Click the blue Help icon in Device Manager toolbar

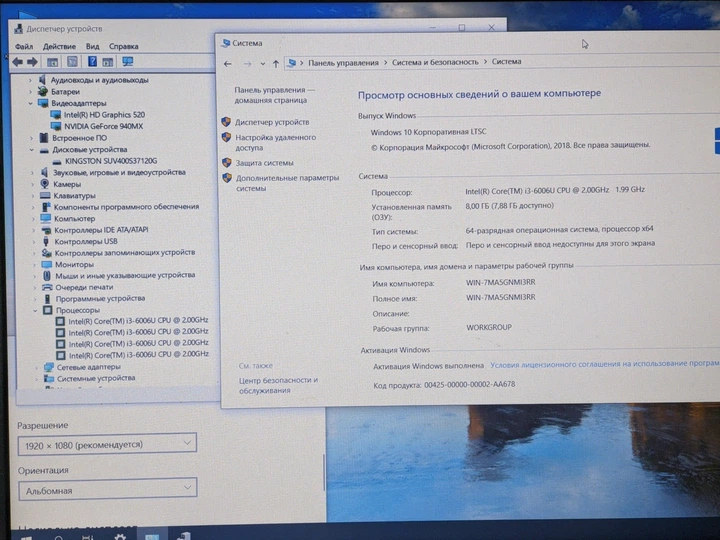[x=92, y=62]
